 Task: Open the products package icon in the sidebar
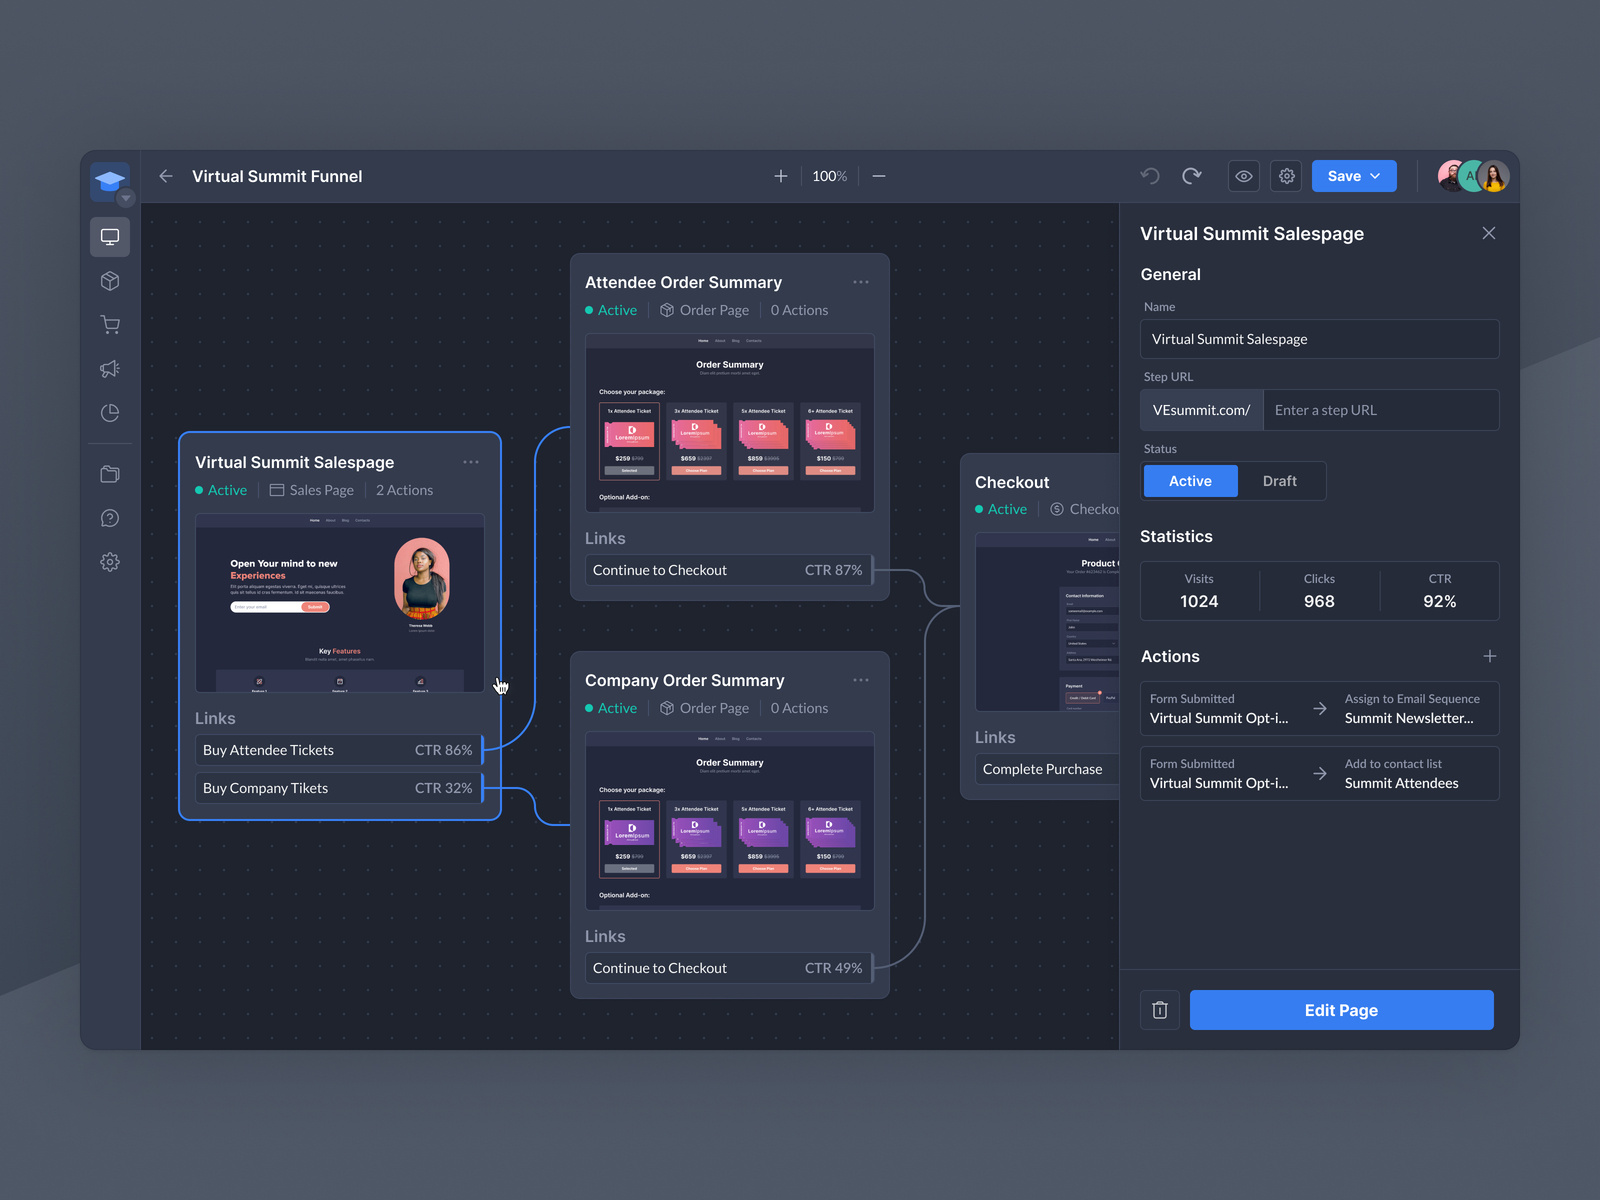coord(109,281)
